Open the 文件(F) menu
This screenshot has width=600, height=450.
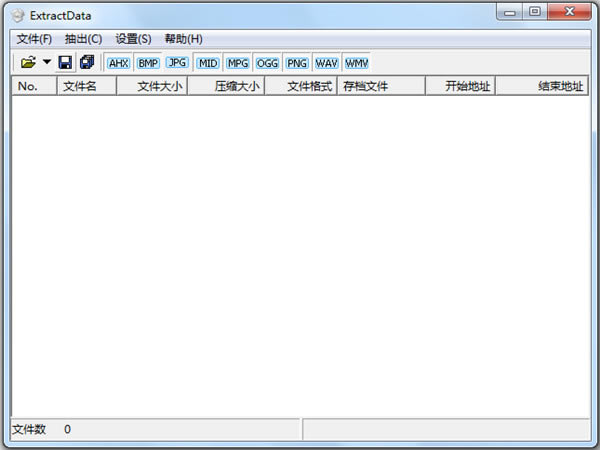[x=34, y=39]
